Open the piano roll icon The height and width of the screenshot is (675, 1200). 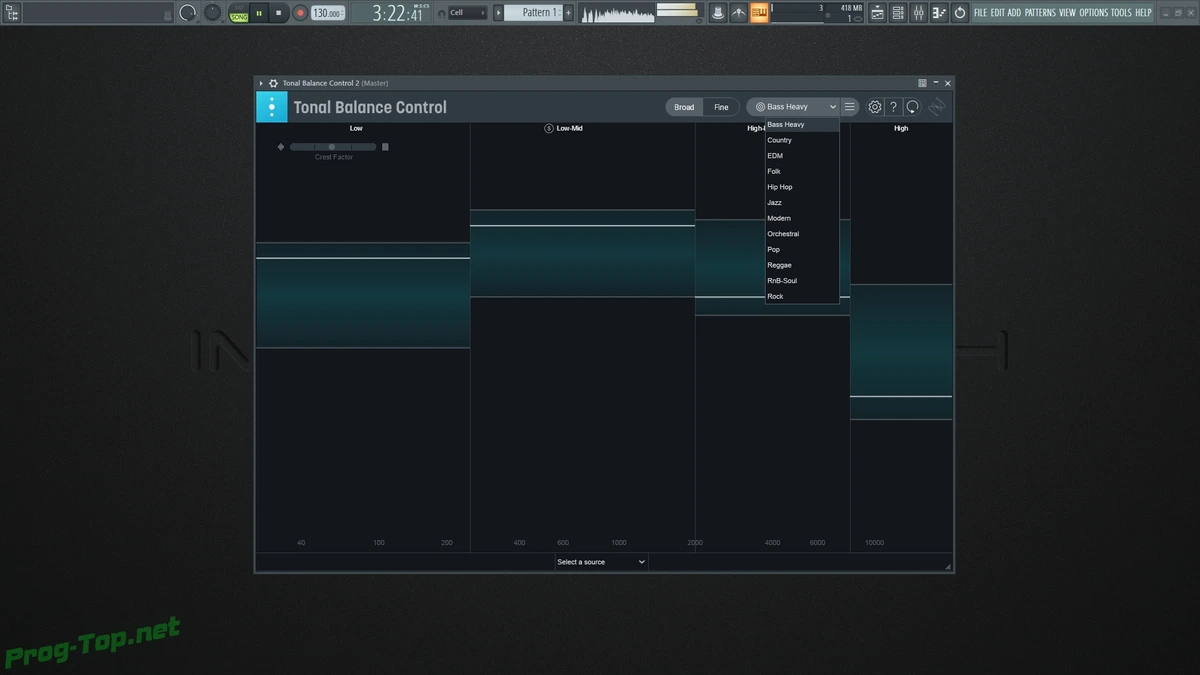pyautogui.click(x=939, y=13)
